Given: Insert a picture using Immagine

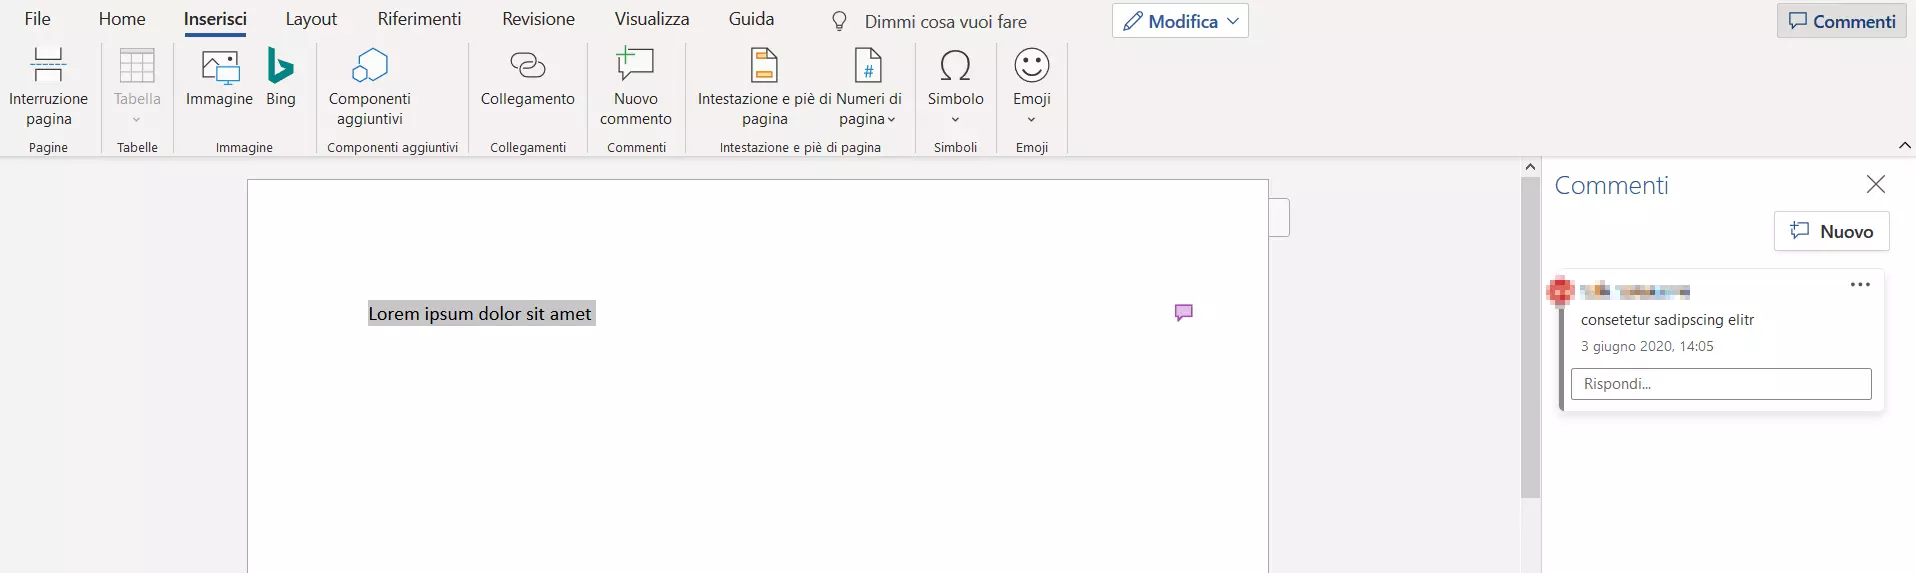Looking at the screenshot, I should point(219,78).
